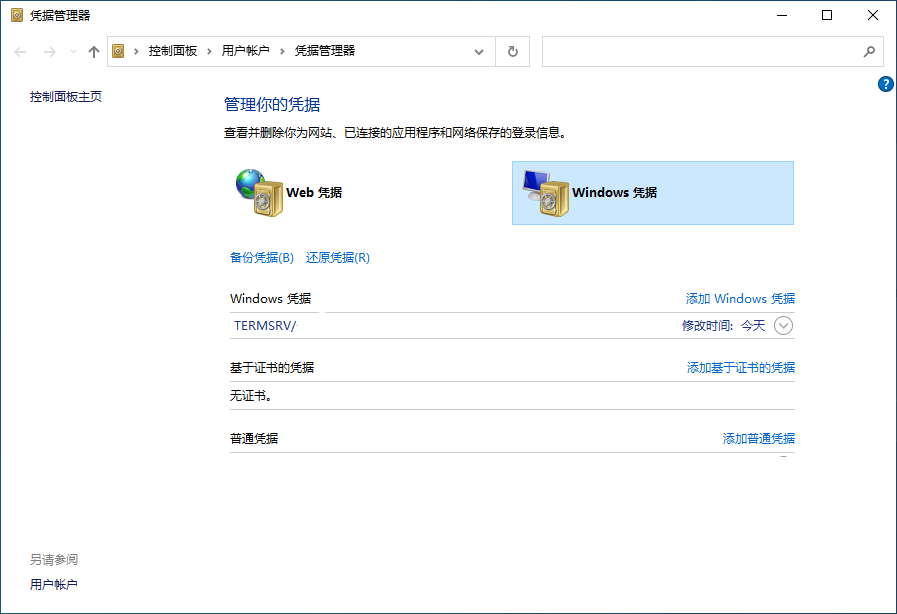Expand the breadcrumb arrow before 控制面板
This screenshot has height=614, width=897.
click(136, 52)
